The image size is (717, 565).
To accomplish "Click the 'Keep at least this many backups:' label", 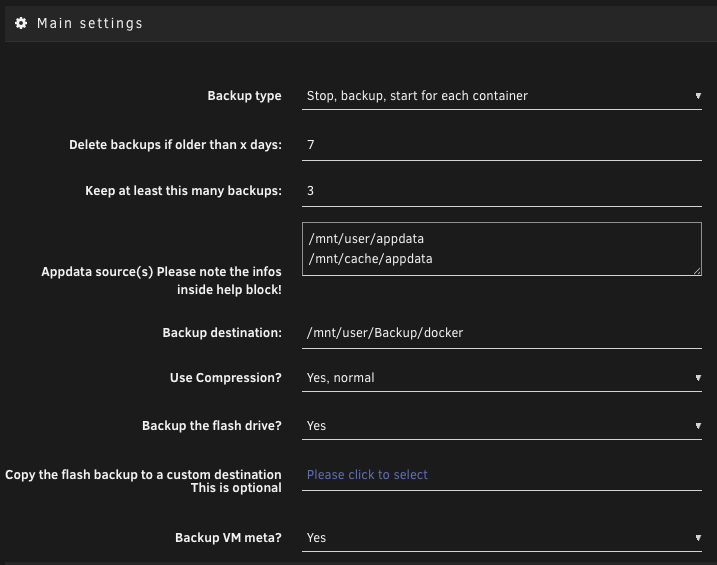I will click(183, 191).
